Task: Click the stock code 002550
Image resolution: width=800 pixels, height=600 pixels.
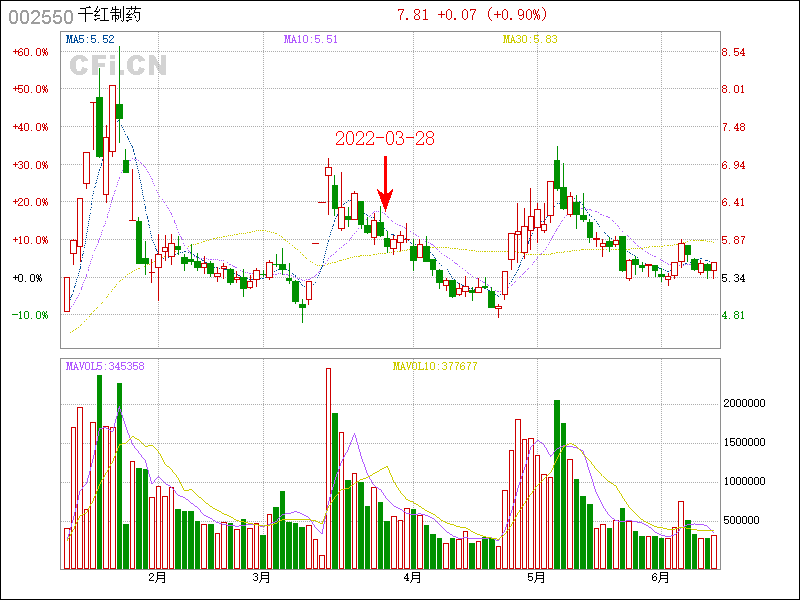Action: (x=40, y=16)
